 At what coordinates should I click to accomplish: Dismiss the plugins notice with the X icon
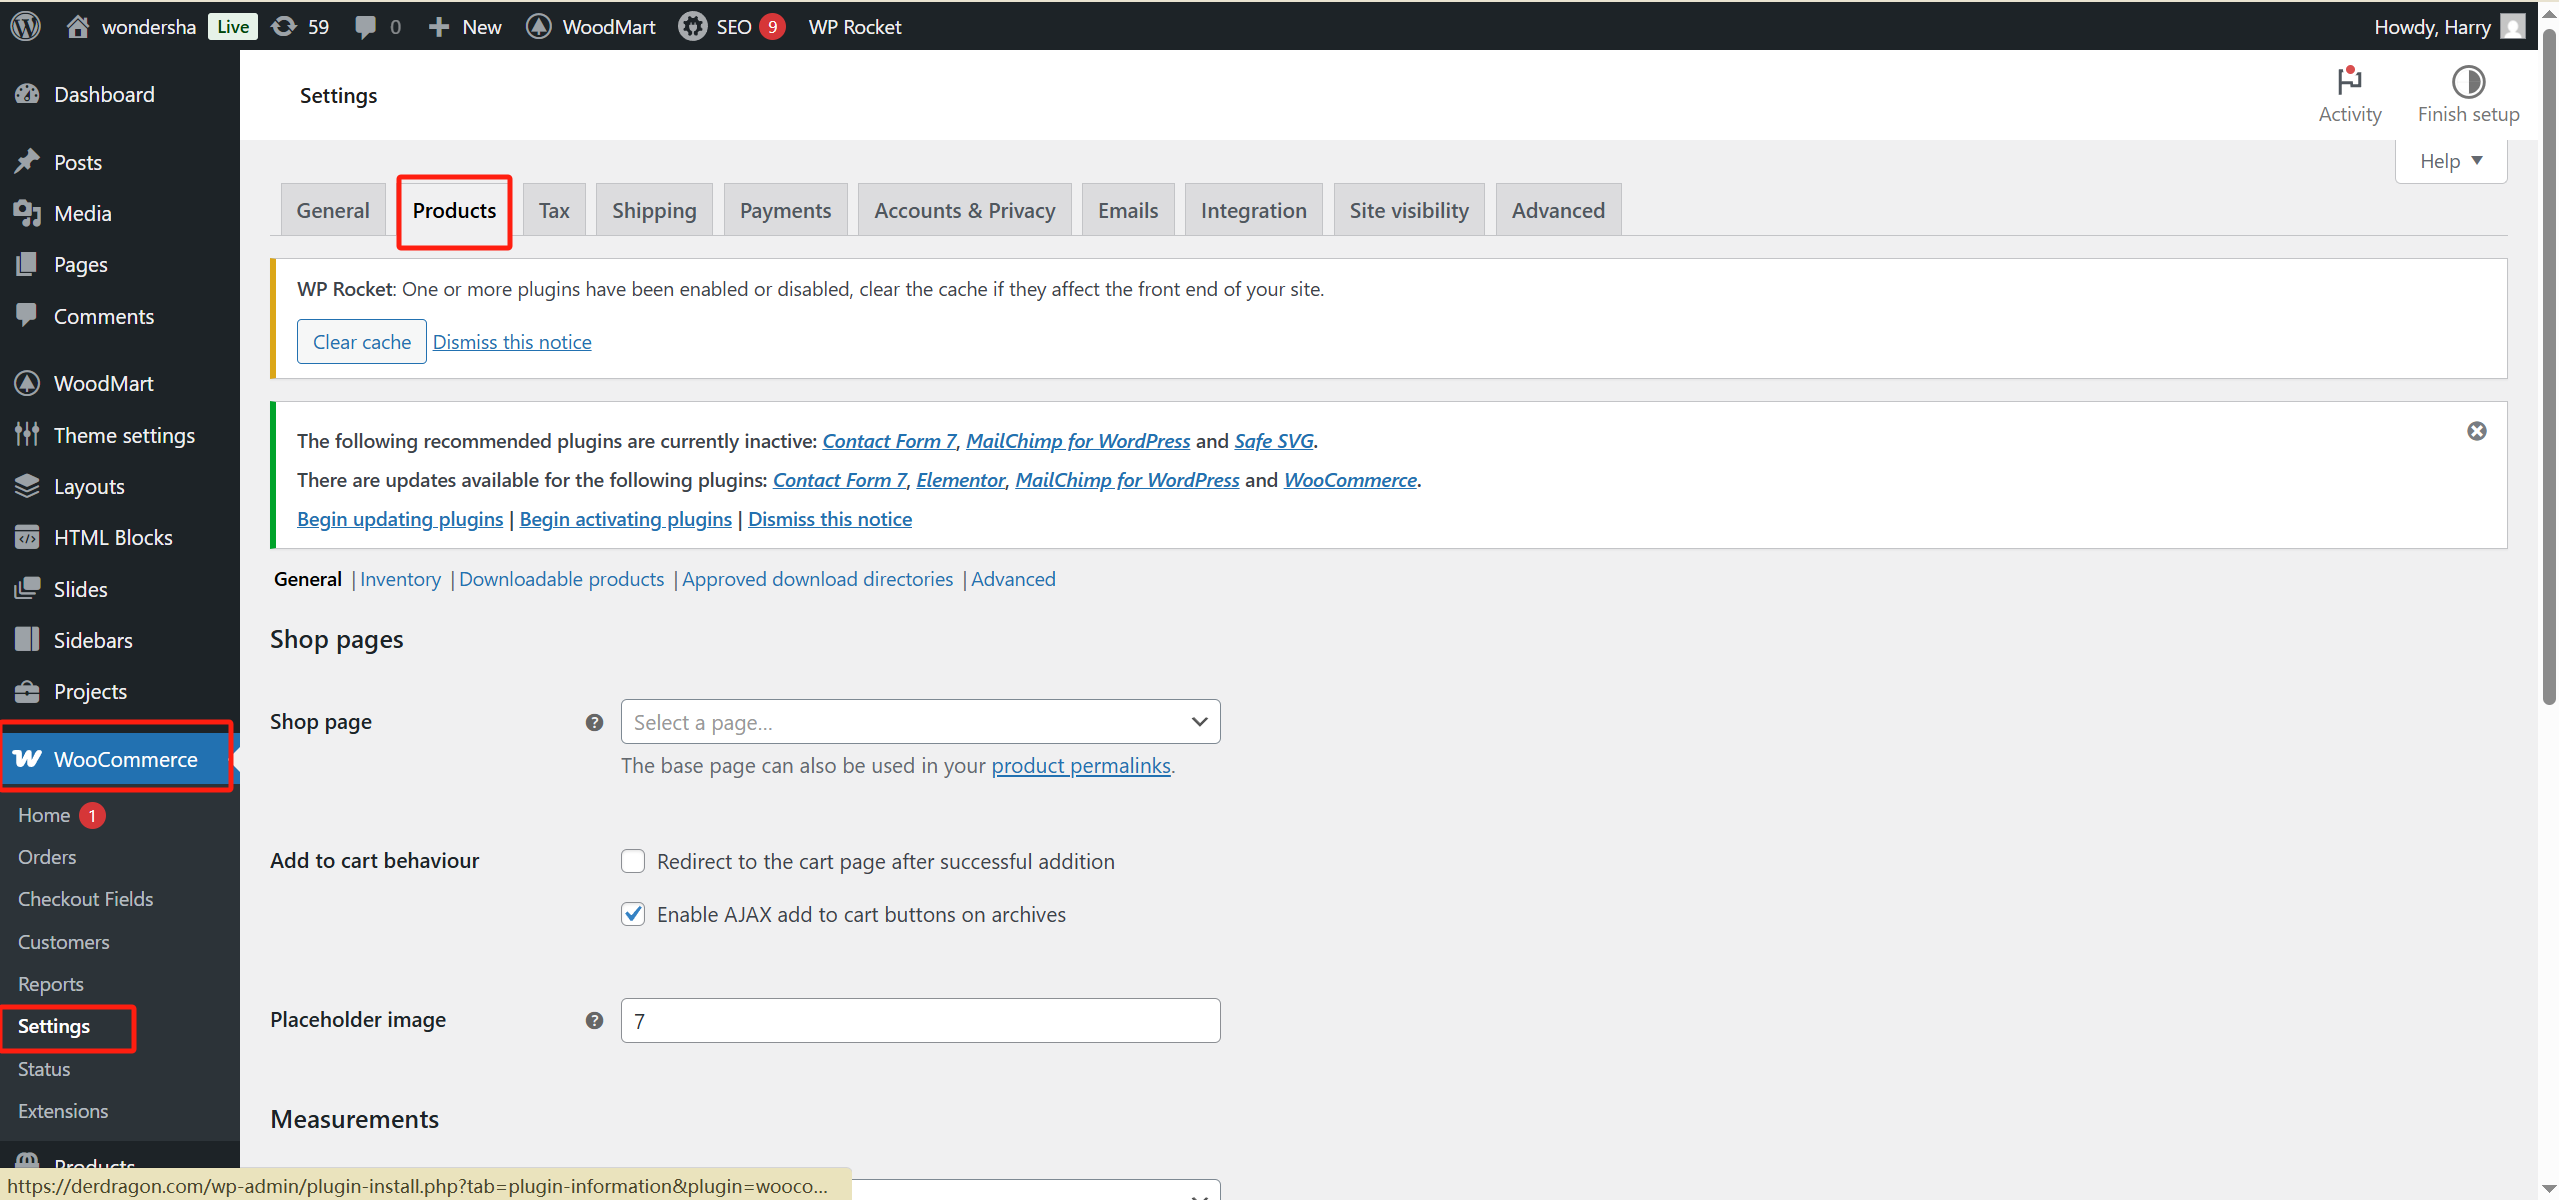coord(2476,431)
